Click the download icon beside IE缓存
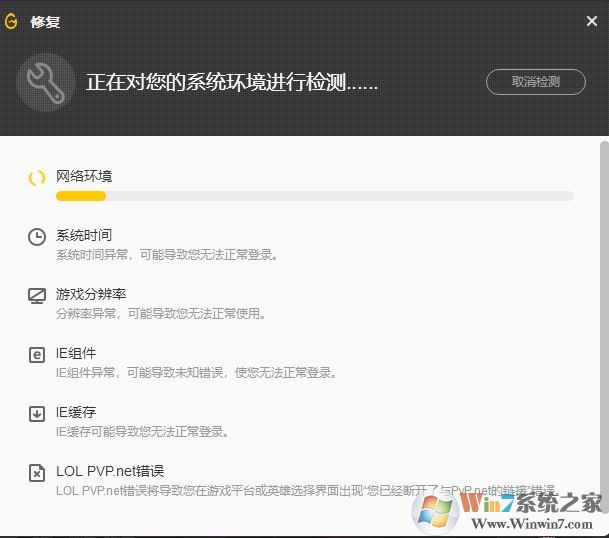 37,414
